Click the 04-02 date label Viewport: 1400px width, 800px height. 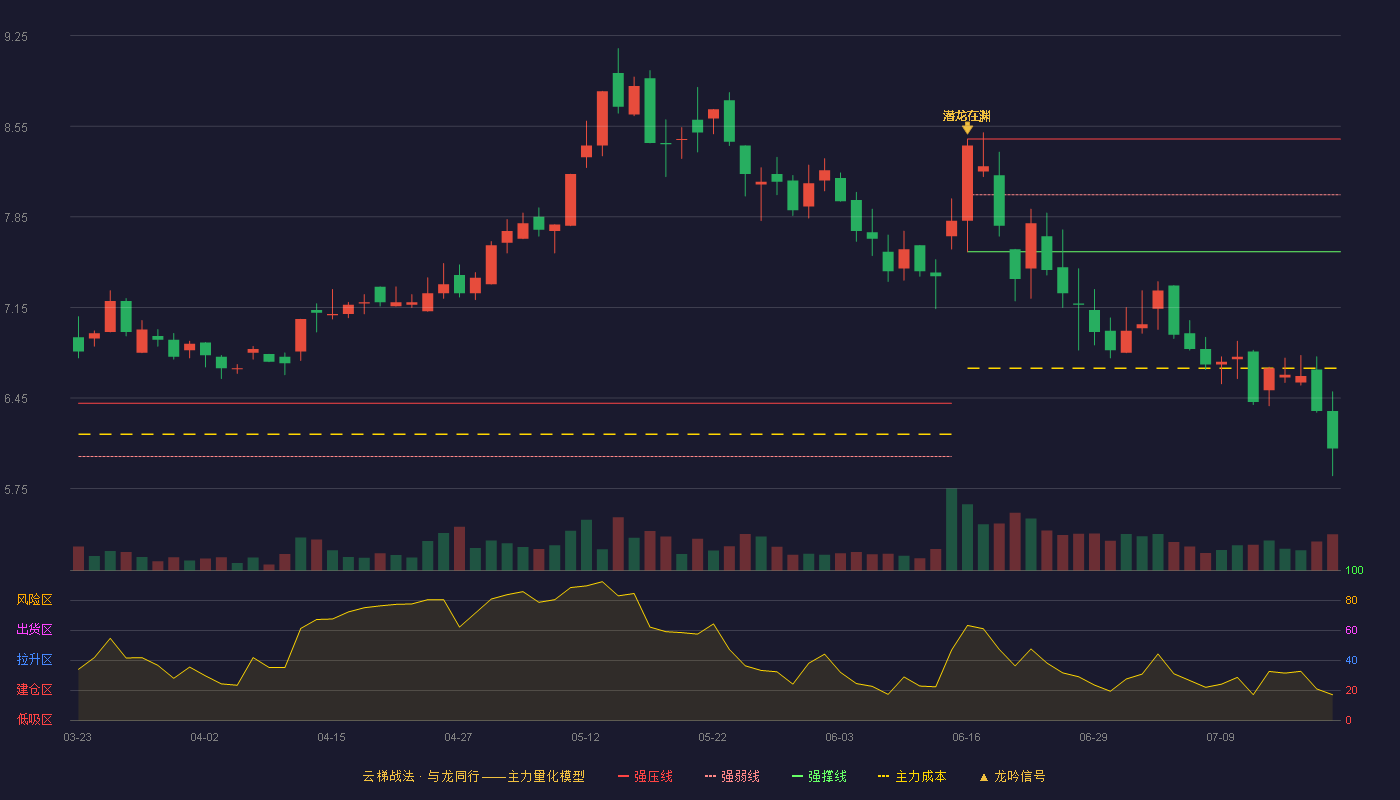tap(205, 737)
